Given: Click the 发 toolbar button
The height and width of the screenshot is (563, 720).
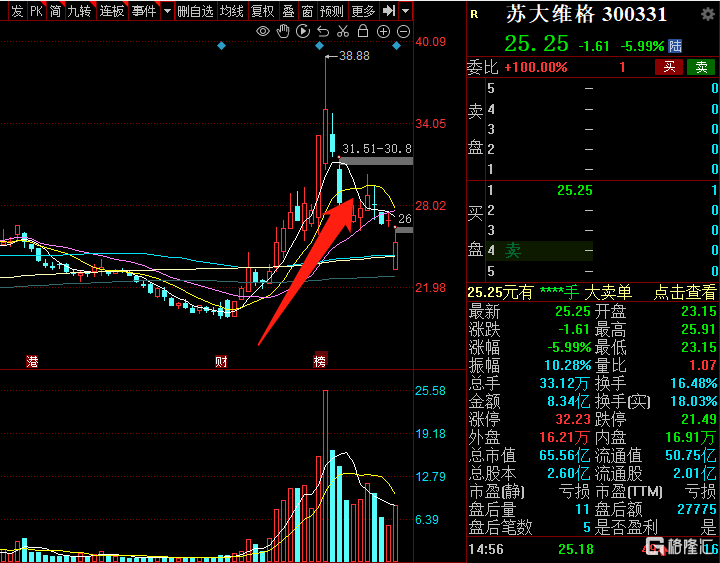Looking at the screenshot, I should coord(17,11).
